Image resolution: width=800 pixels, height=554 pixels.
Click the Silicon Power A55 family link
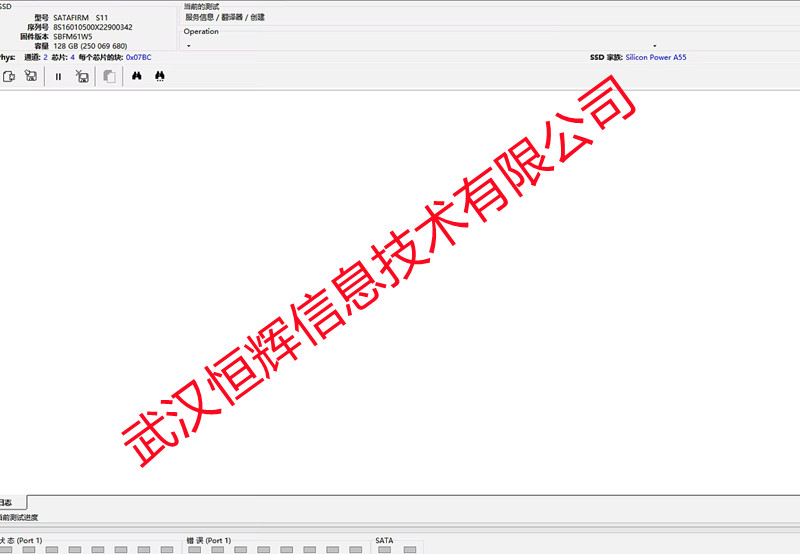(656, 57)
